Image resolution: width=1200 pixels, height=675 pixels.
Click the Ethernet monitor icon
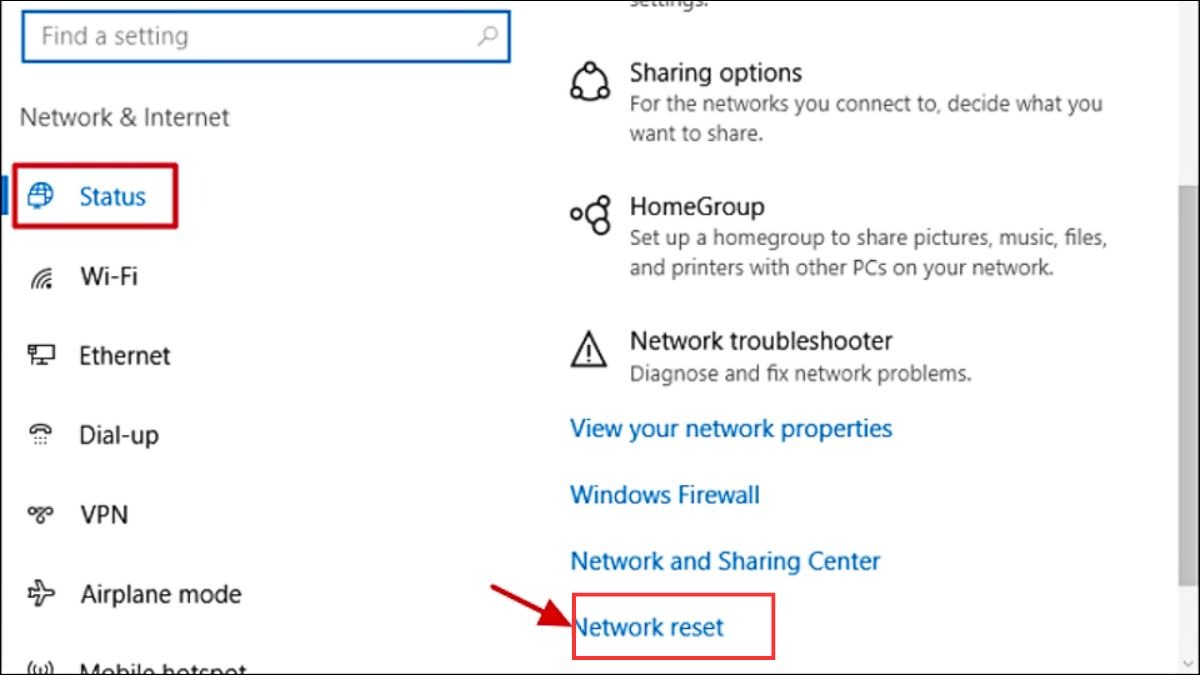41,355
